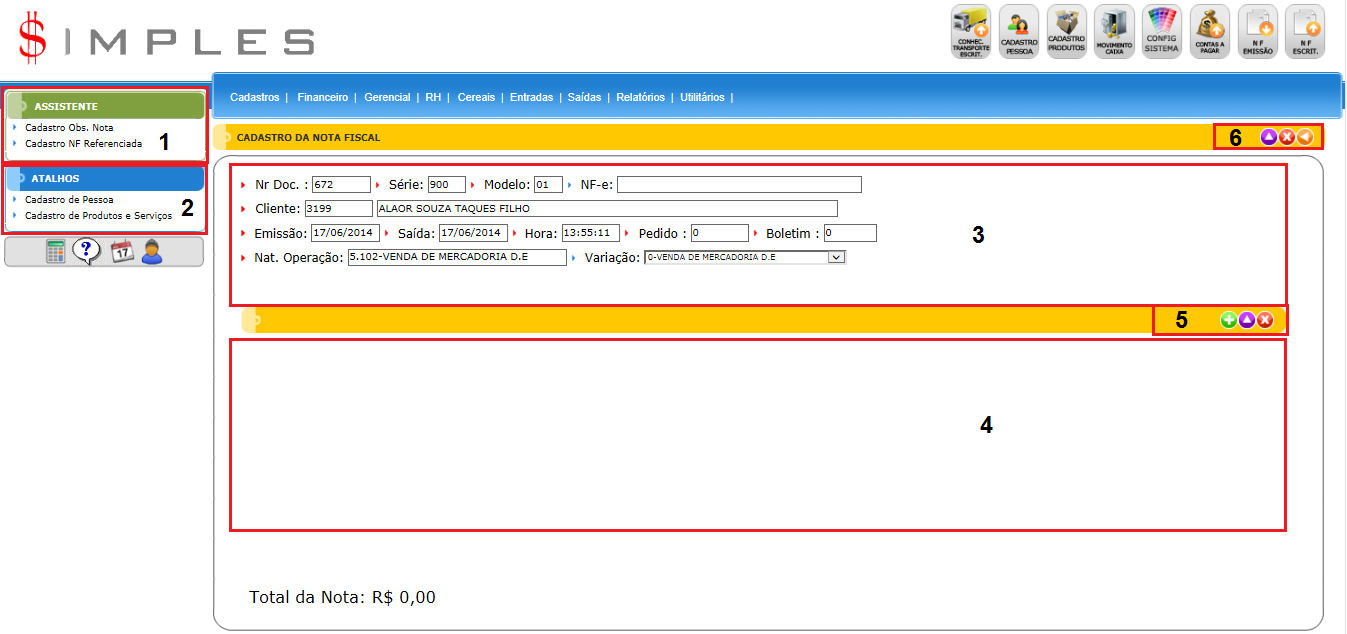Collapse the ATALHOS panel header
This screenshot has height=634, width=1347.
coord(105,178)
